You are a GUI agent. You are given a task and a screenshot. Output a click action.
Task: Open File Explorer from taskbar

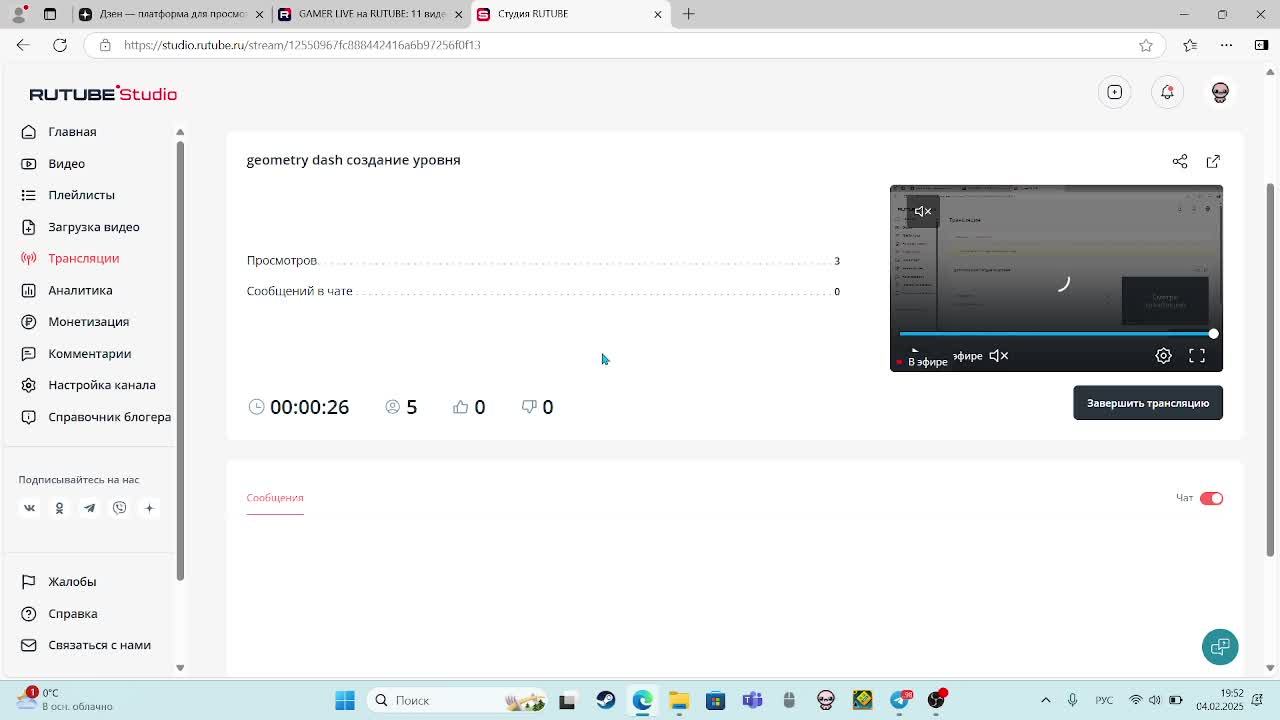tap(679, 700)
